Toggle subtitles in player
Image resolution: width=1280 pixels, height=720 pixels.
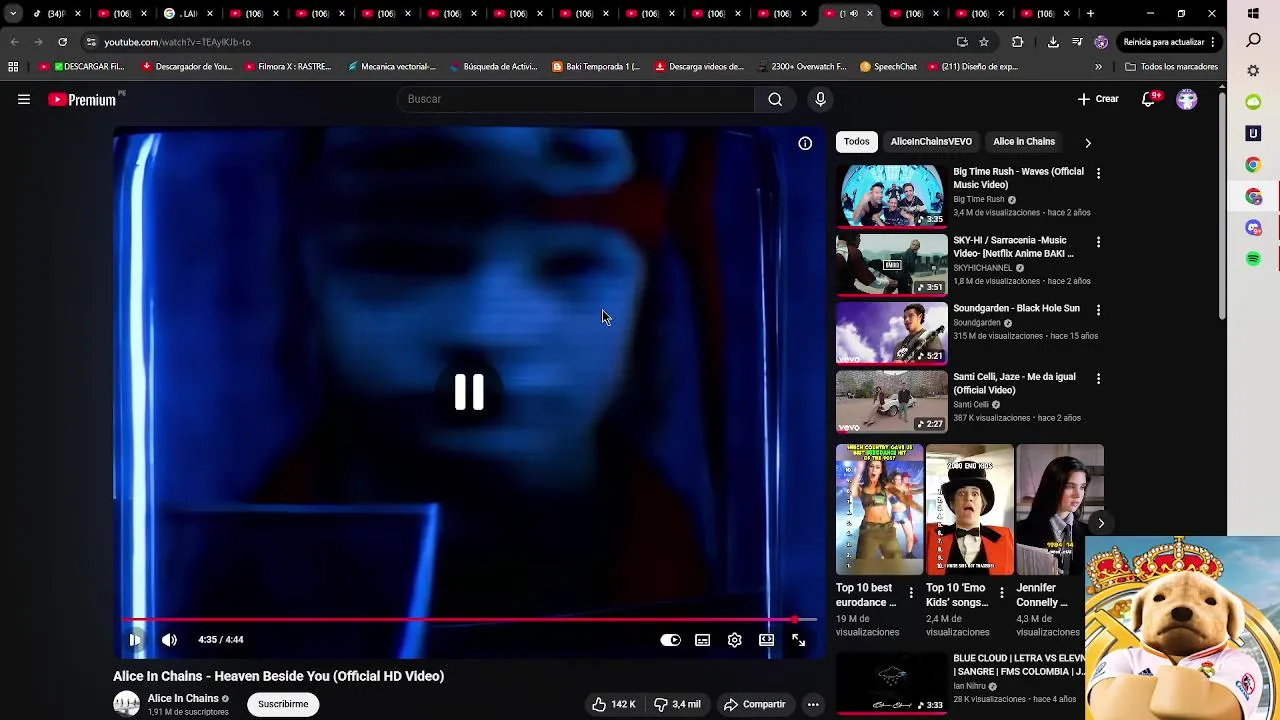(703, 640)
